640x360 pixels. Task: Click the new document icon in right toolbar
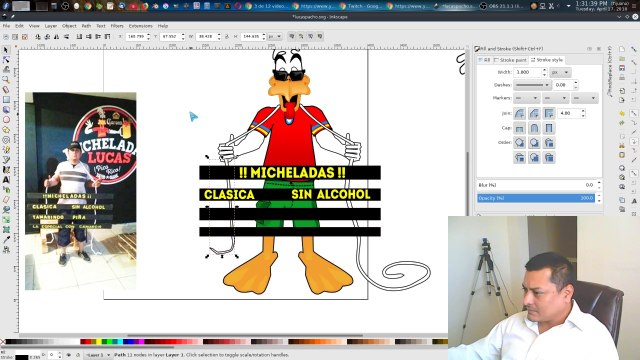point(622,49)
